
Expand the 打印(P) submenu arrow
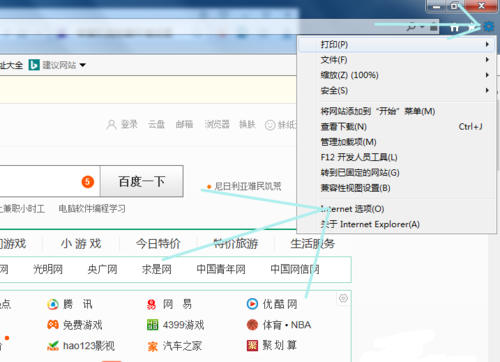pos(487,44)
